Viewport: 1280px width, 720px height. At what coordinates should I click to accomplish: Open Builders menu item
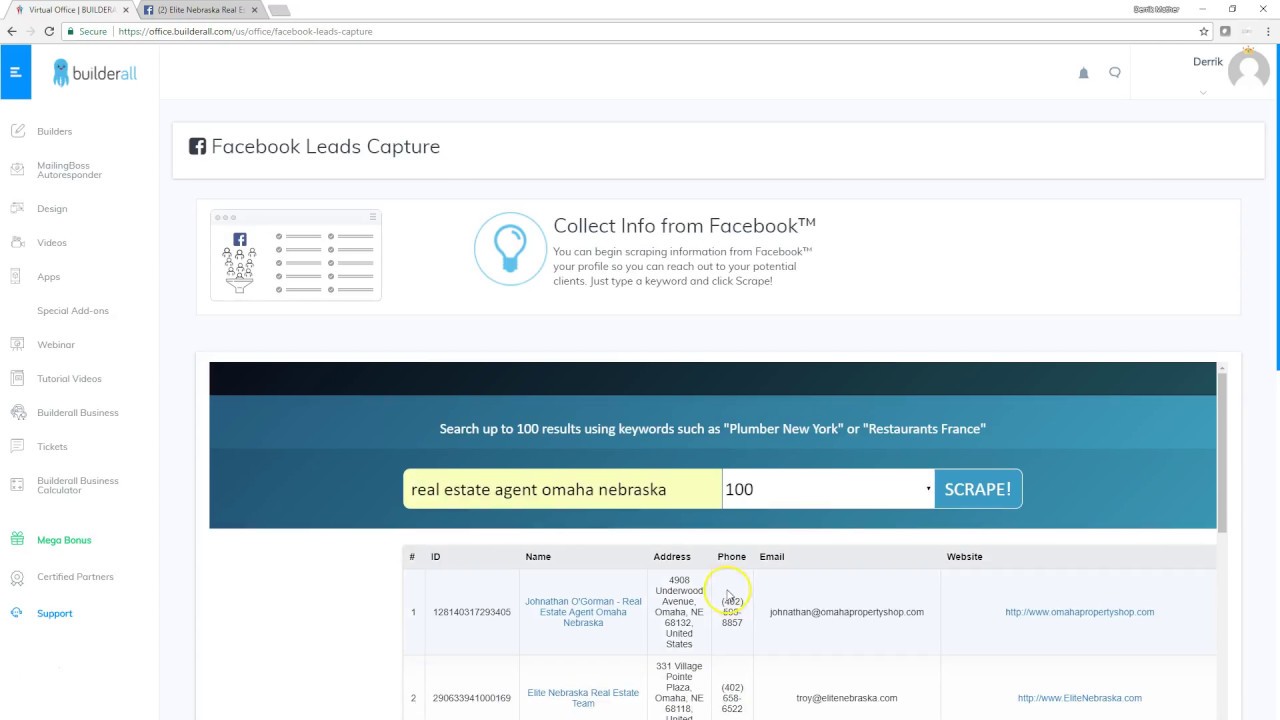pyautogui.click(x=54, y=131)
